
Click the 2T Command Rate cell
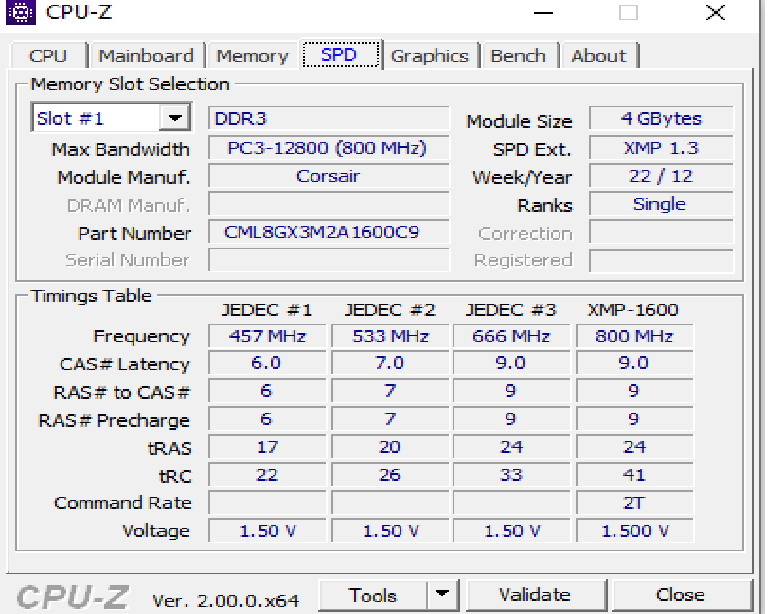point(634,503)
